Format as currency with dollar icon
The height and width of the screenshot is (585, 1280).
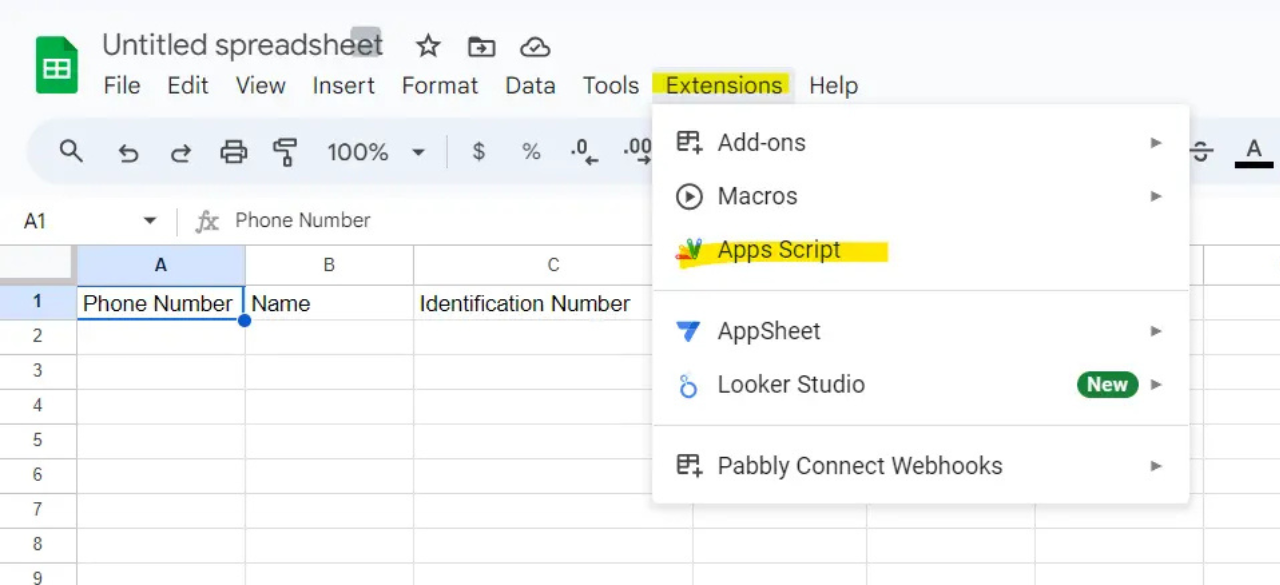click(479, 152)
